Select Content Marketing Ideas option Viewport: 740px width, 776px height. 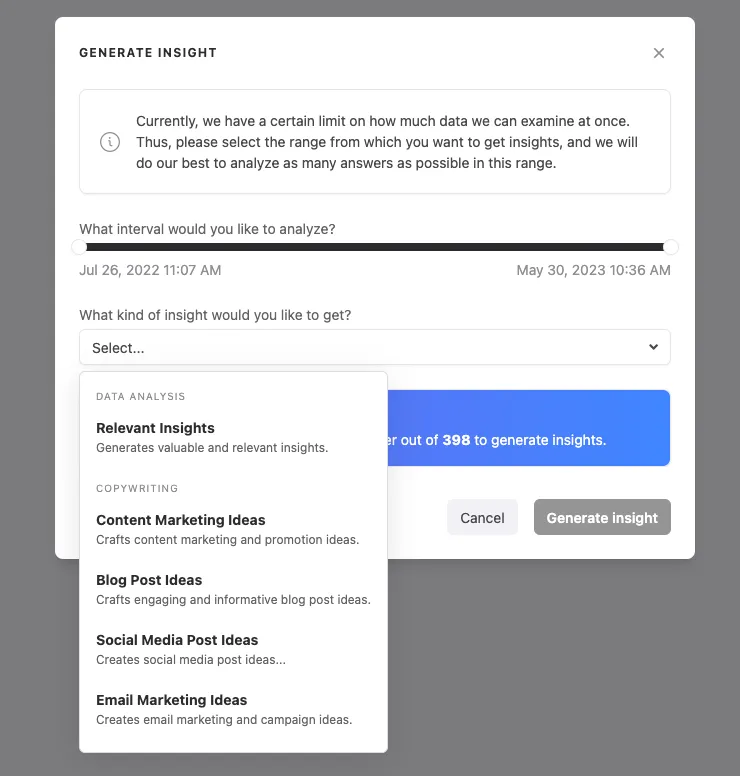click(233, 530)
